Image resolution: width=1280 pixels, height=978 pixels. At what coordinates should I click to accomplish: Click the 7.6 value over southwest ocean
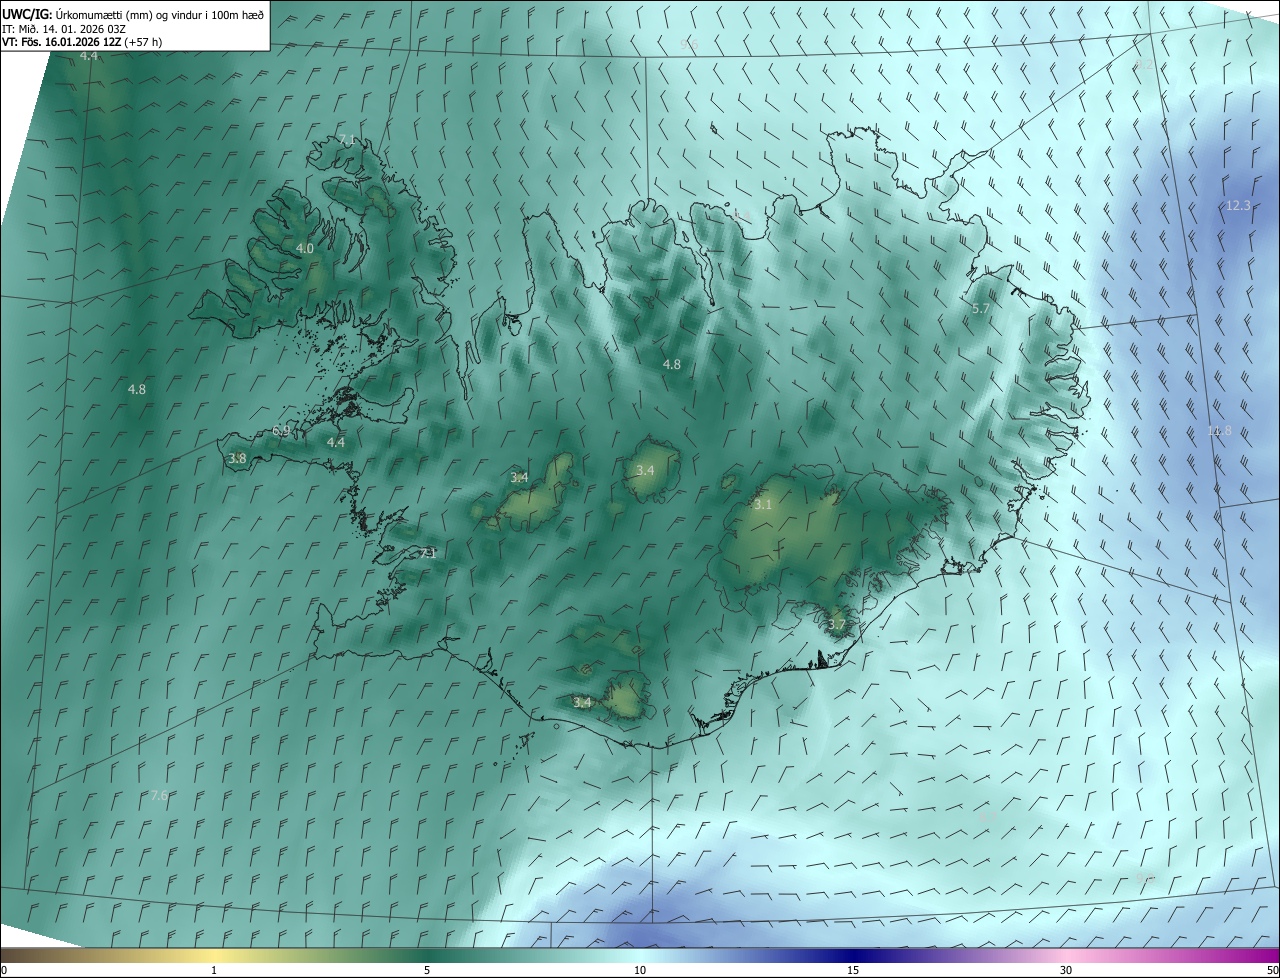click(x=159, y=796)
